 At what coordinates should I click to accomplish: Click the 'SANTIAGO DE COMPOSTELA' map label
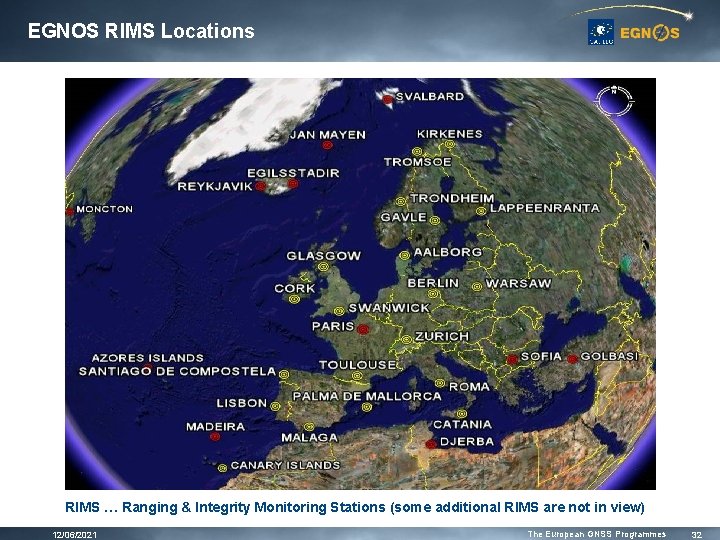177,371
